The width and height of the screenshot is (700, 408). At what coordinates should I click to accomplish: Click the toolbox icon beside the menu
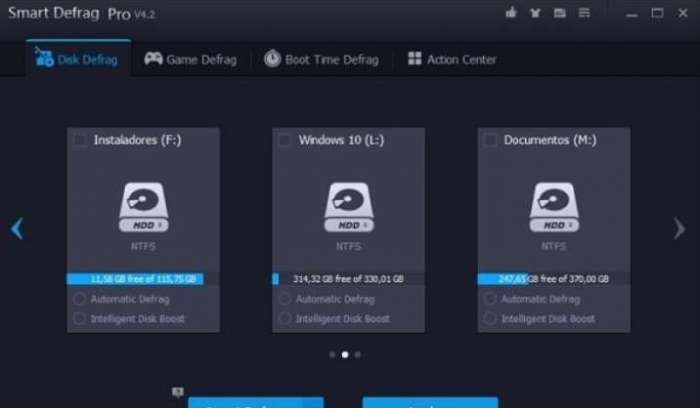point(560,13)
